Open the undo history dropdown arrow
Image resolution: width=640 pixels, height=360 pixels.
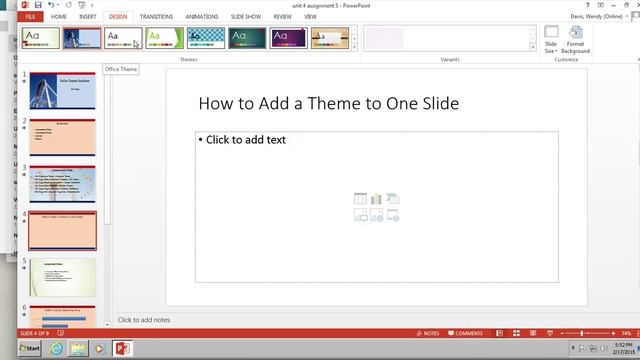(58, 5)
